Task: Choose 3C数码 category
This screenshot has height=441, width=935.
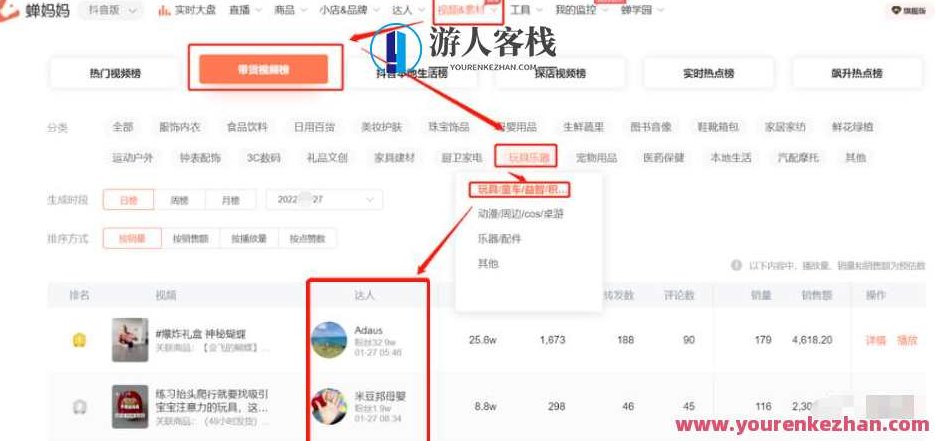Action: (264, 158)
